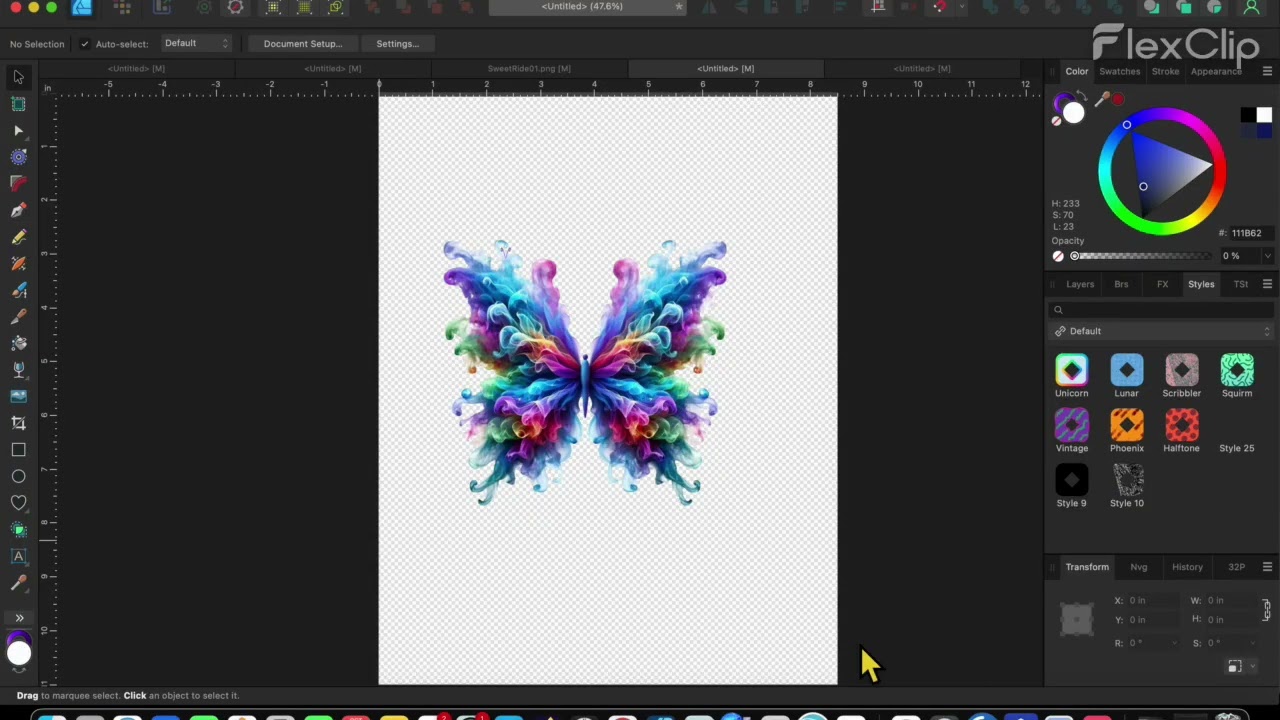This screenshot has width=1280, height=720.
Task: Apply the Vintage style
Action: pos(1071,425)
